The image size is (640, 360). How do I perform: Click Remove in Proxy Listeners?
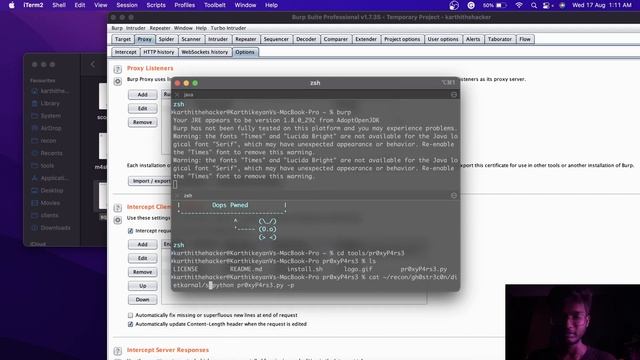coord(142,122)
